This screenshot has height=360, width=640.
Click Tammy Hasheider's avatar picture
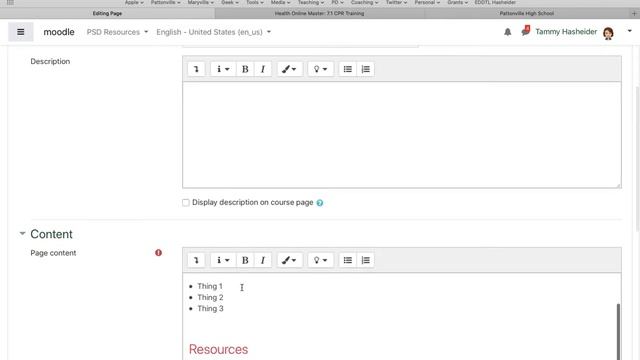tap(608, 33)
